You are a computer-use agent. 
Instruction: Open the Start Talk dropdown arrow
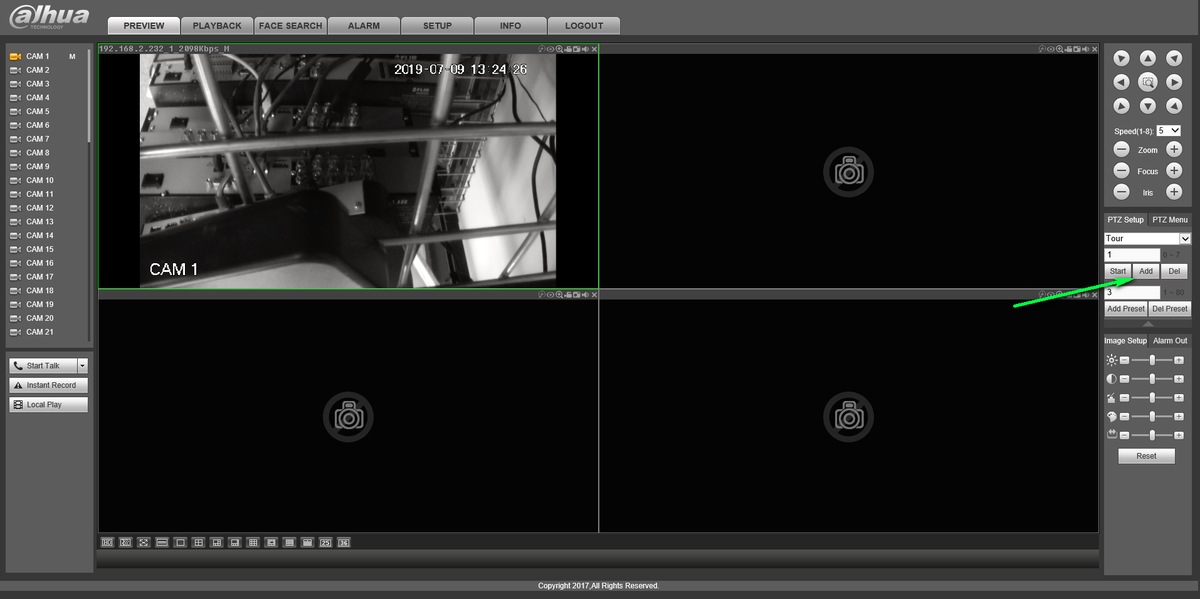pyautogui.click(x=83, y=366)
